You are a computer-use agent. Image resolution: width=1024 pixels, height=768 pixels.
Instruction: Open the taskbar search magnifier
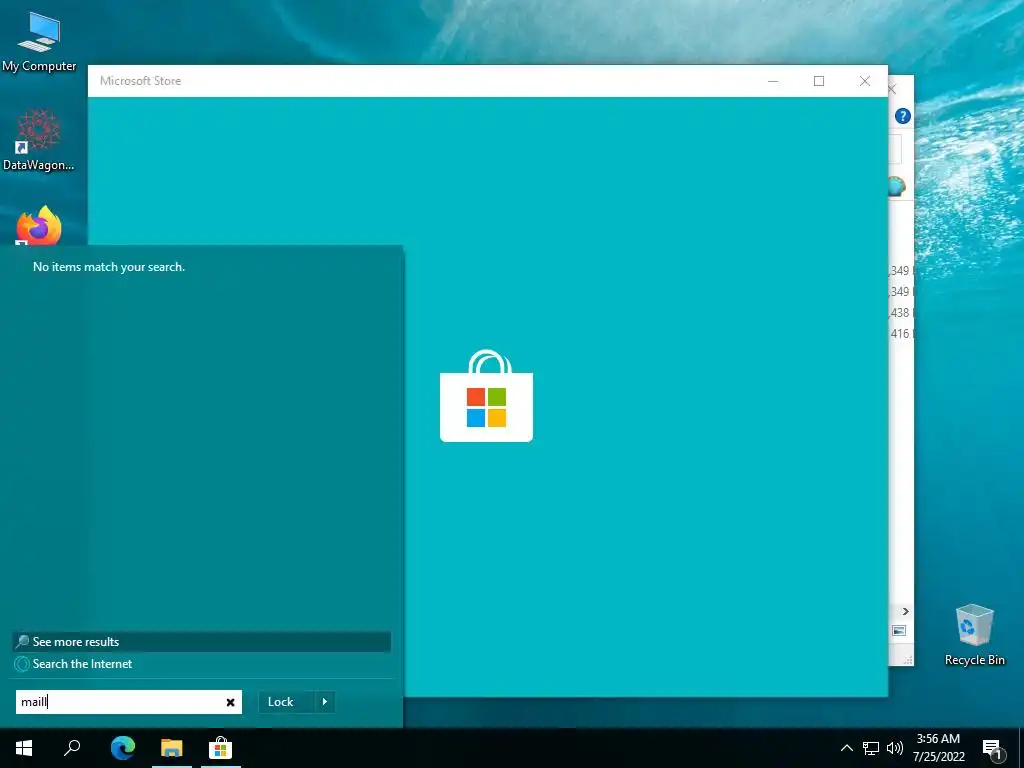click(x=72, y=748)
